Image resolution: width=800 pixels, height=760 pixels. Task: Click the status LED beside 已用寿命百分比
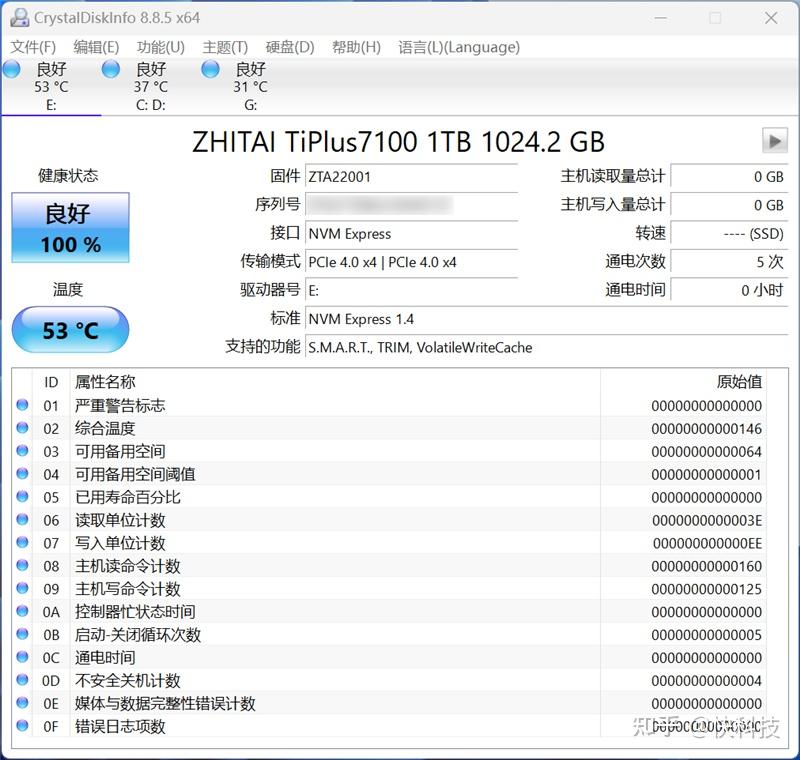(22, 497)
